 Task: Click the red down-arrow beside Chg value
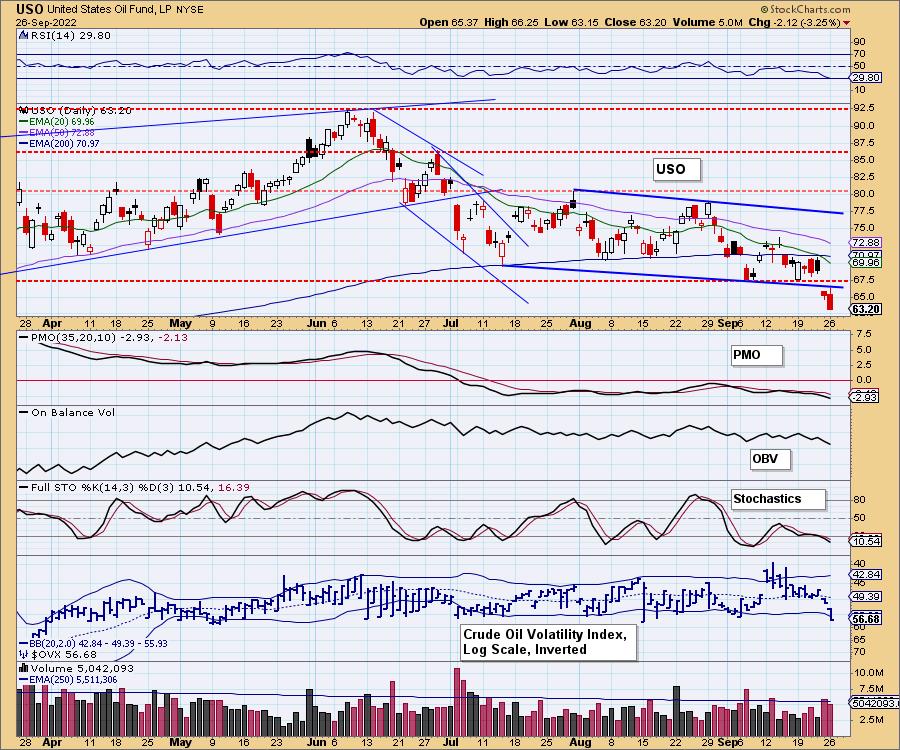coord(847,23)
